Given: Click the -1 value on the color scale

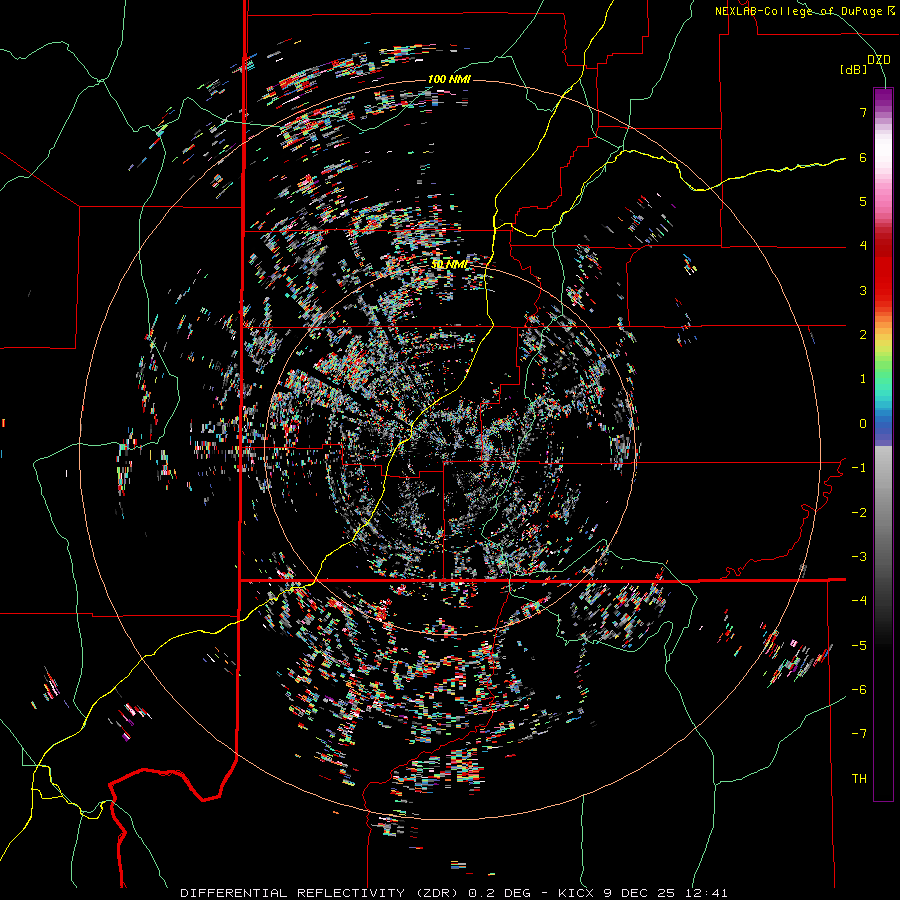Looking at the screenshot, I should [x=859, y=468].
